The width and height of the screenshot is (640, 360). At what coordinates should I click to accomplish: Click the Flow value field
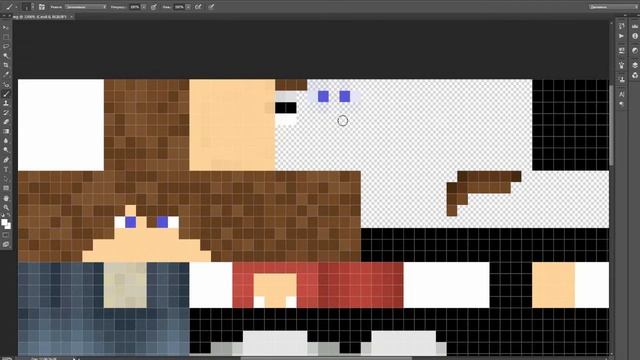pos(179,7)
